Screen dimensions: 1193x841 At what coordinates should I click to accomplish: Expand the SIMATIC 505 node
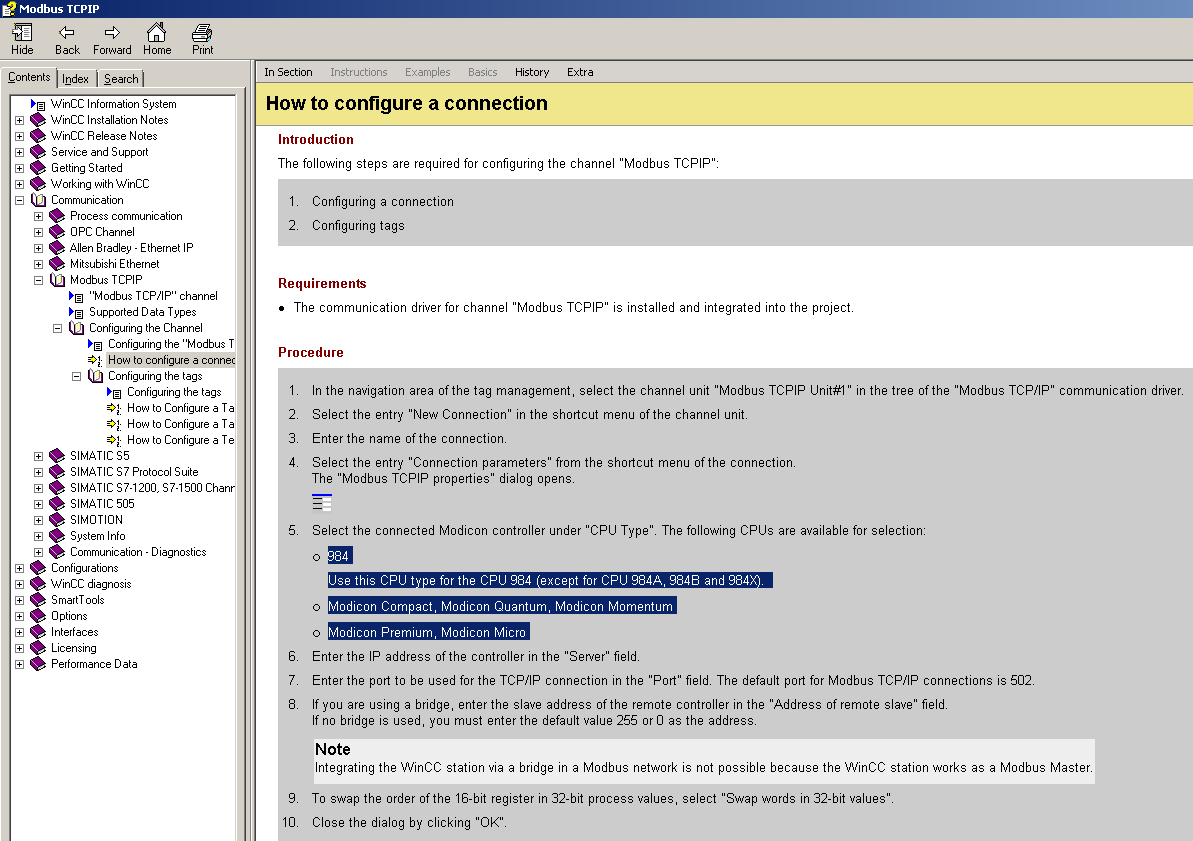[38, 504]
